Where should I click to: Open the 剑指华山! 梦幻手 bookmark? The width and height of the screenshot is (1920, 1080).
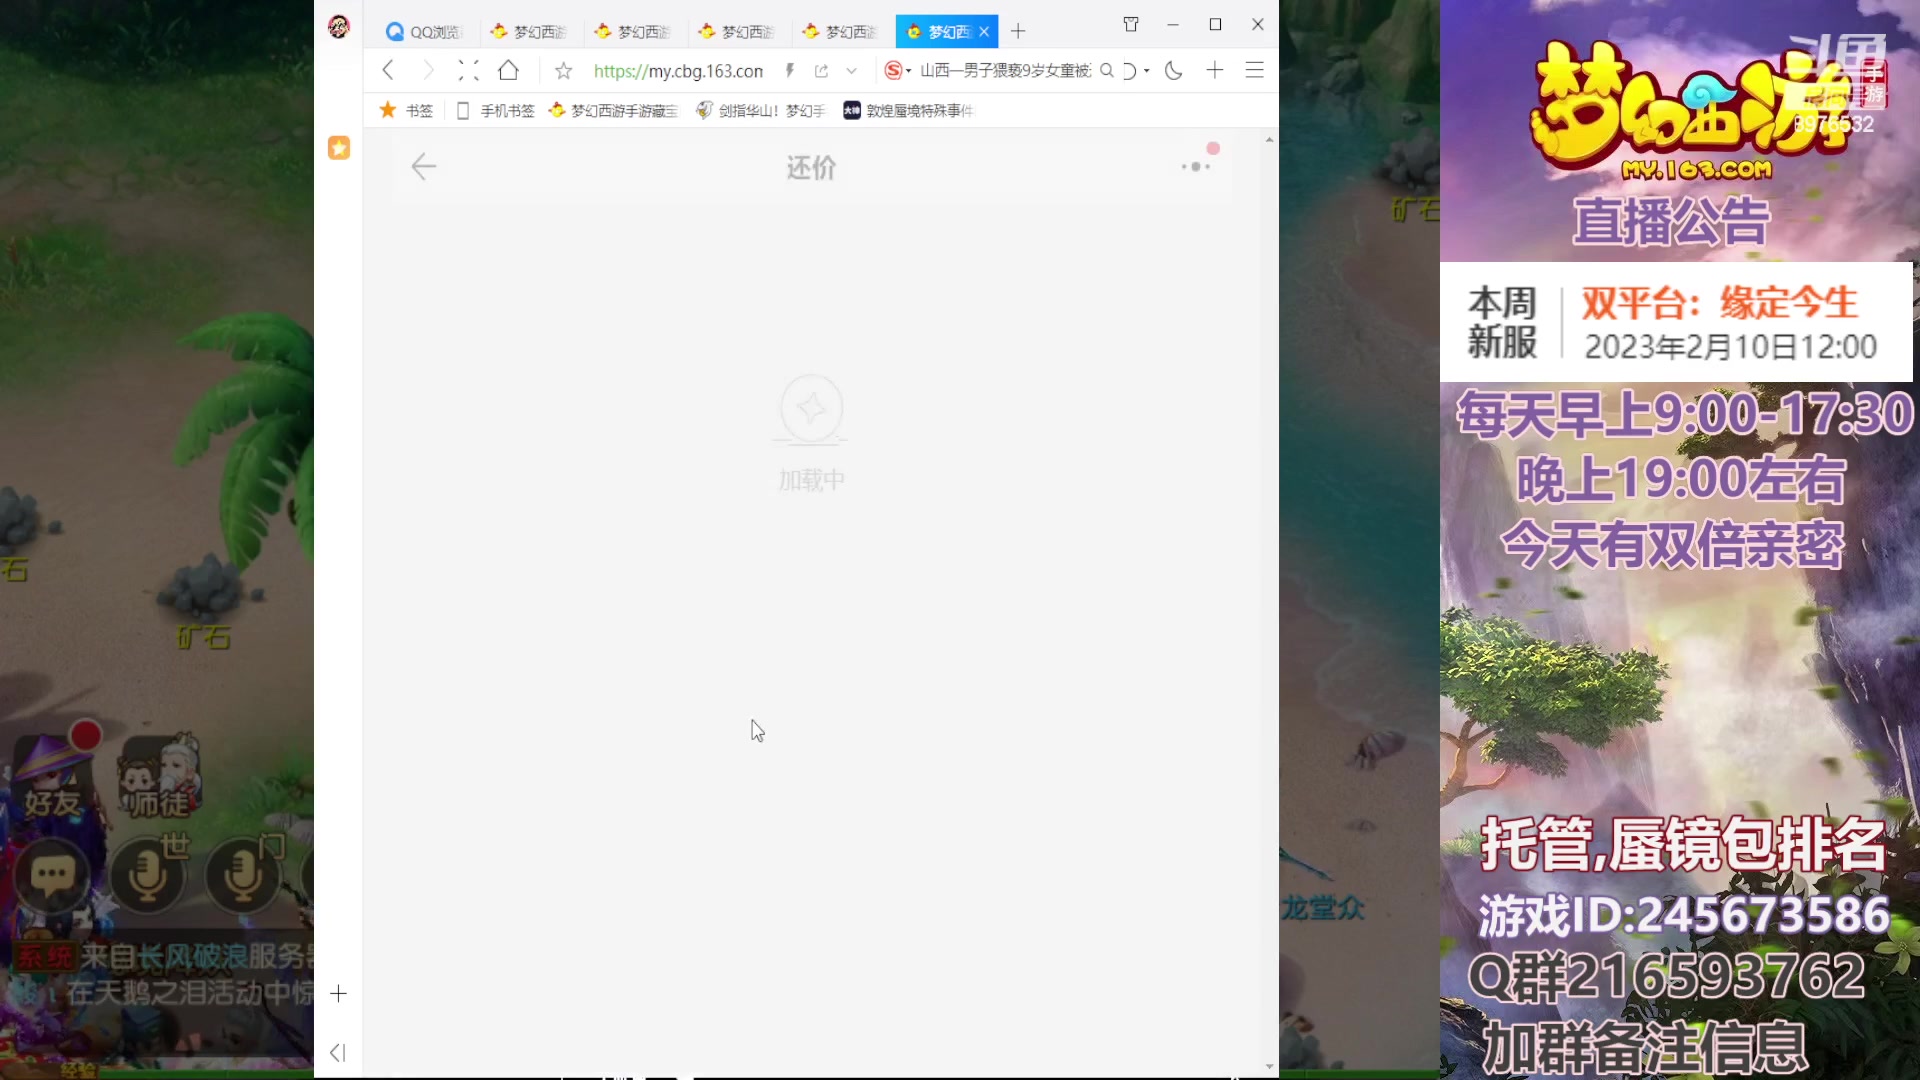(761, 110)
